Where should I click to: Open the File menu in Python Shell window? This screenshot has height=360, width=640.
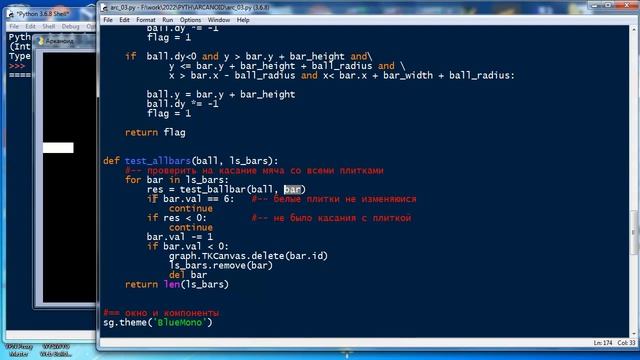pyautogui.click(x=14, y=27)
